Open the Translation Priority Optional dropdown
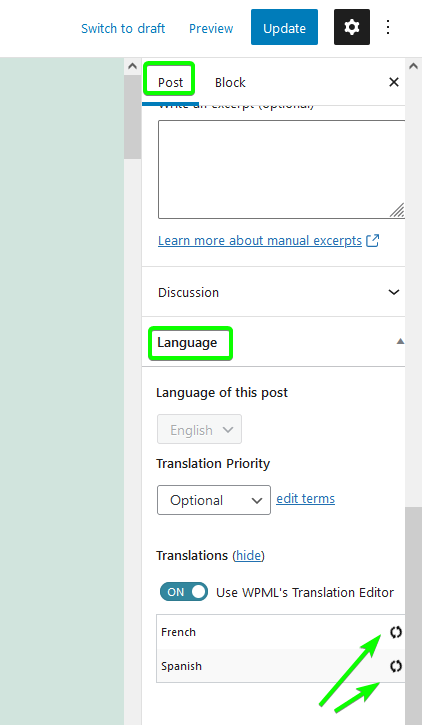This screenshot has width=422, height=725. [214, 500]
